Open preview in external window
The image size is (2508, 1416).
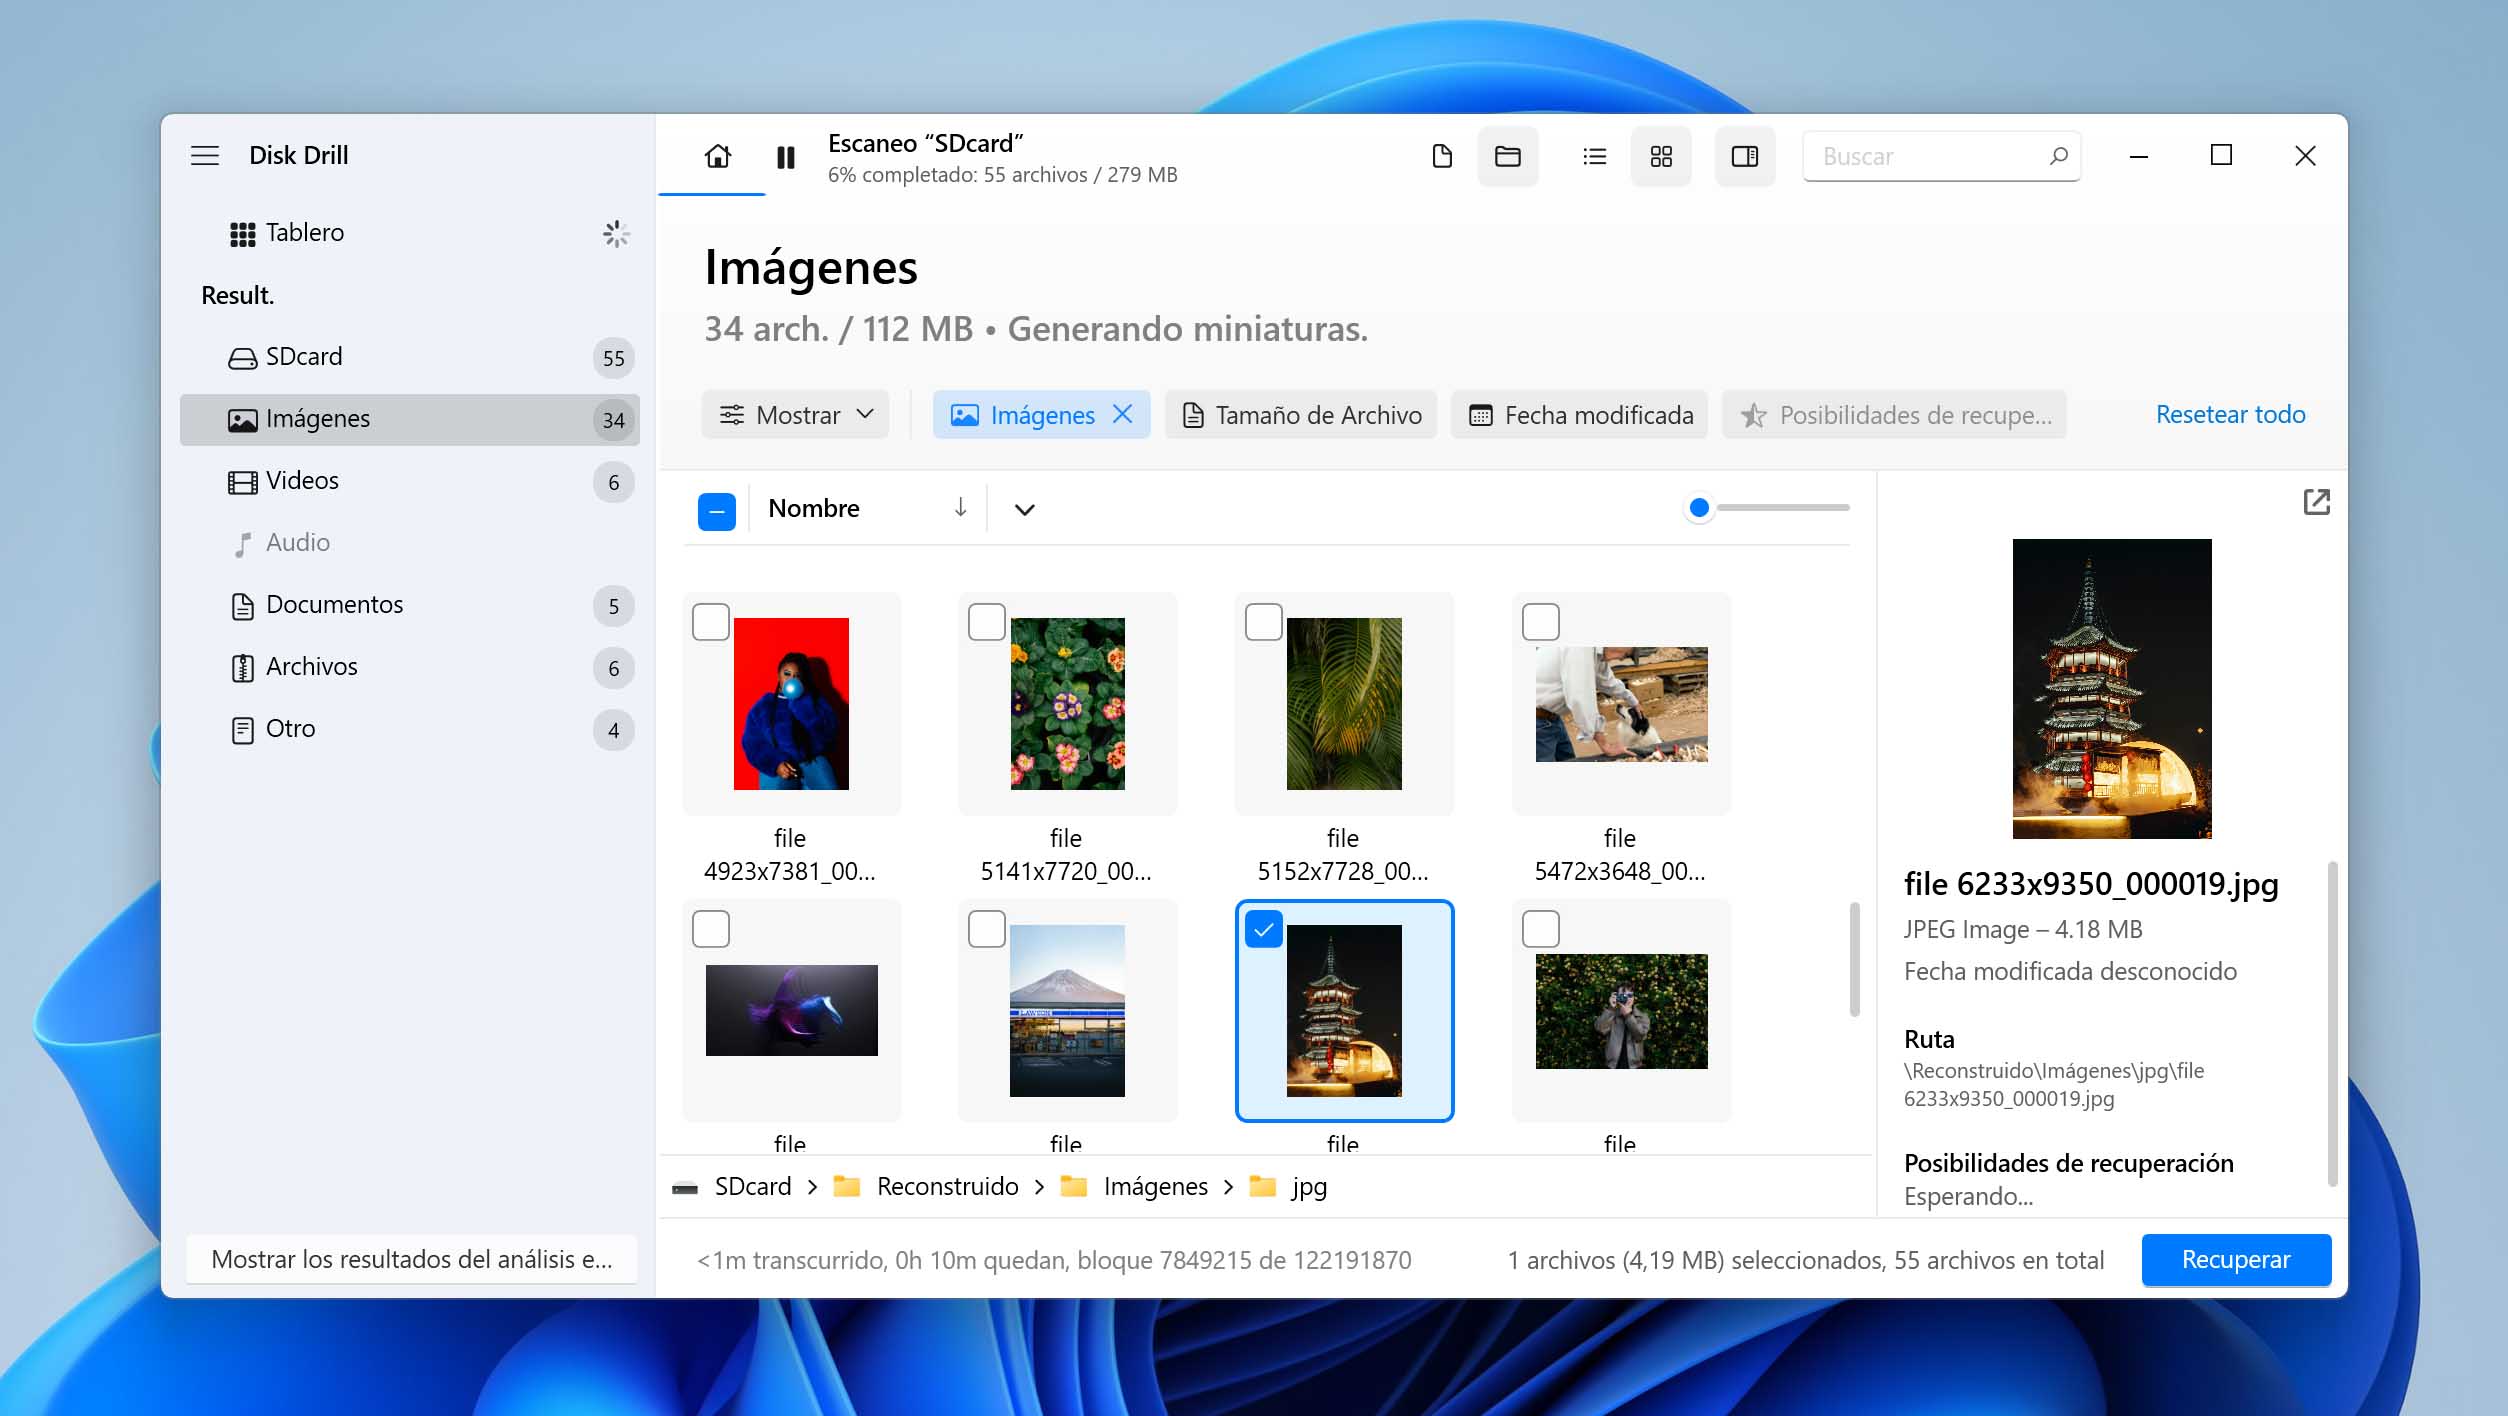pyautogui.click(x=2316, y=502)
